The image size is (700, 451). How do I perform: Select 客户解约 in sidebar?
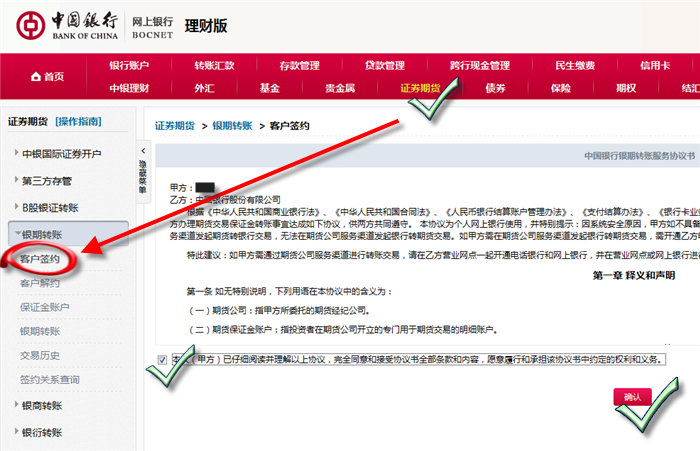click(40, 283)
